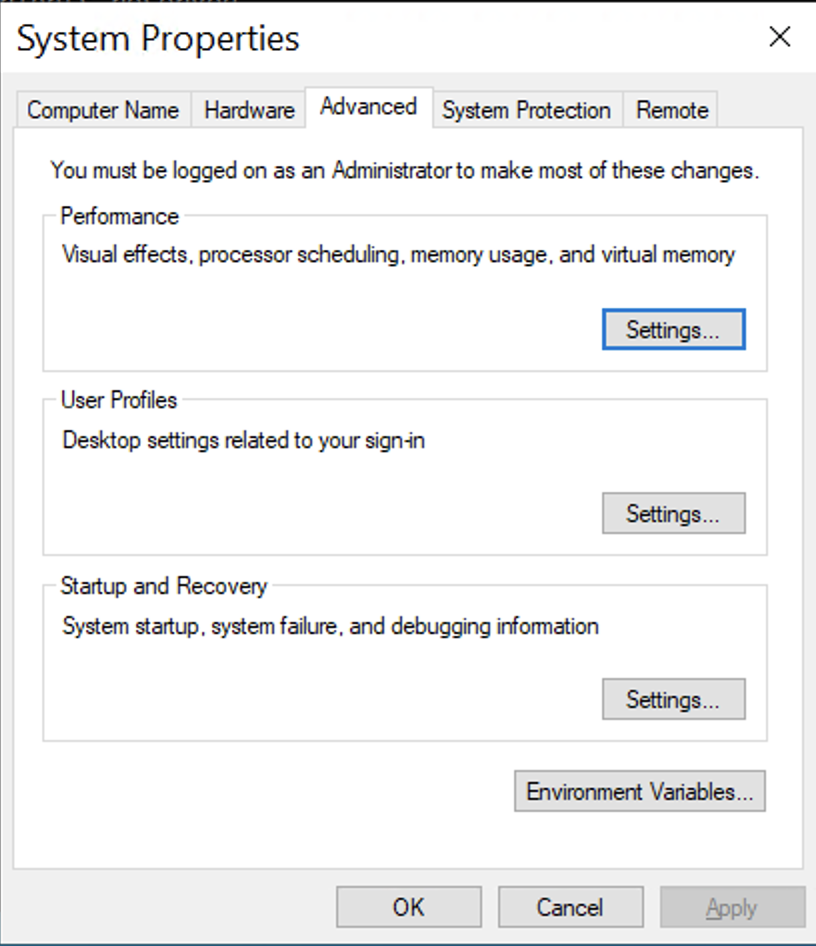Select the Advanced tab
Screen dimensions: 816x946
pos(367,106)
